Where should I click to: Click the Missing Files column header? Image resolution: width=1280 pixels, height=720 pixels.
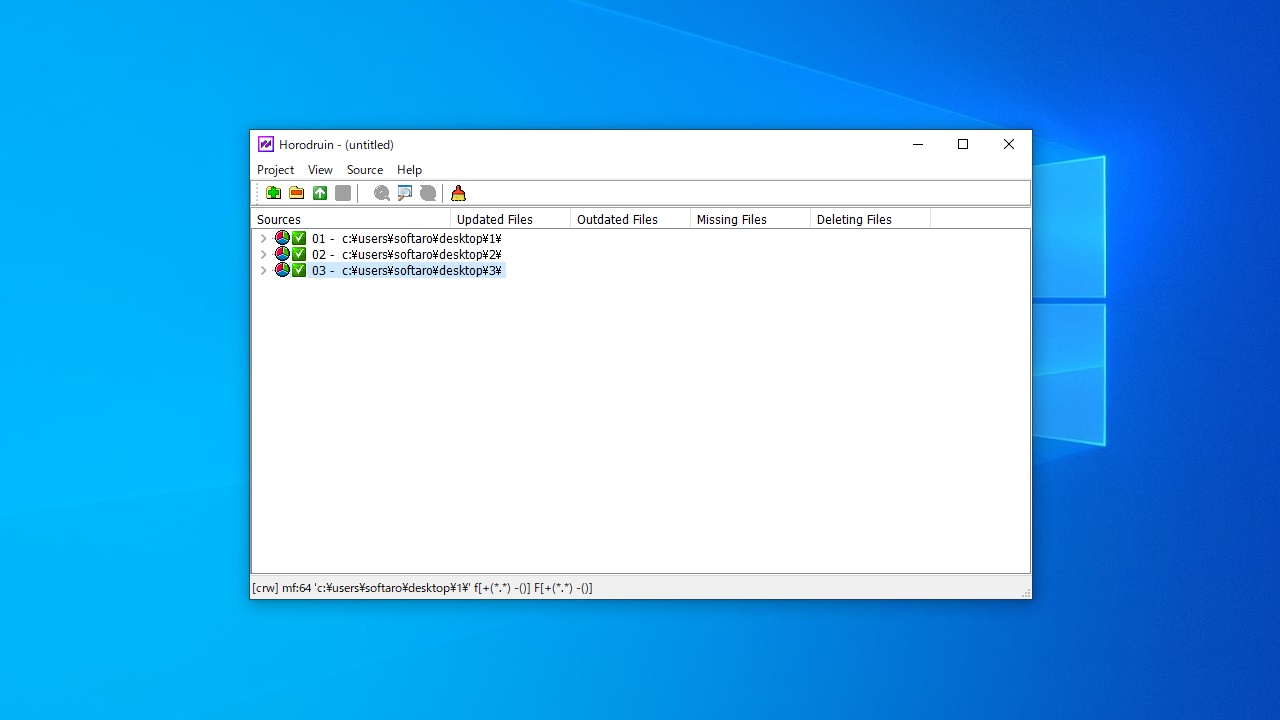click(x=750, y=219)
